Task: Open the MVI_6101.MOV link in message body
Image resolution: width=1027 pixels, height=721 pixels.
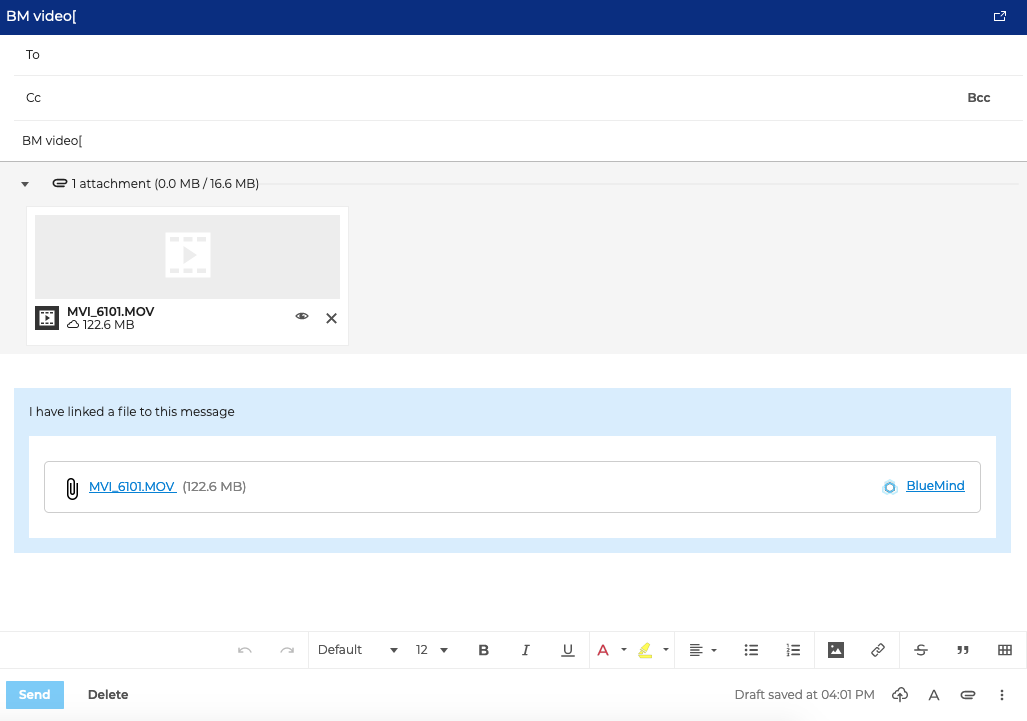Action: (132, 487)
